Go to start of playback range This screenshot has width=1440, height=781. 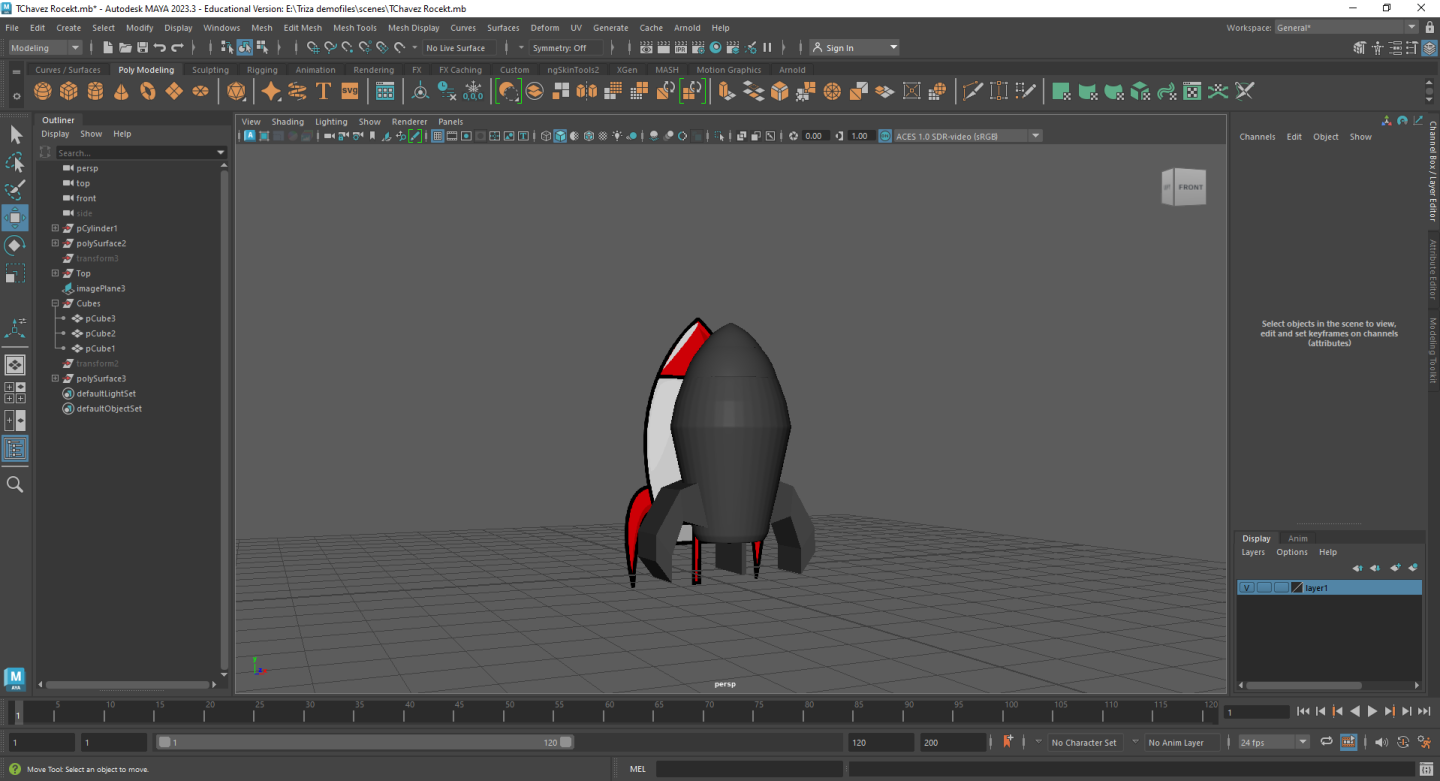click(x=1303, y=711)
